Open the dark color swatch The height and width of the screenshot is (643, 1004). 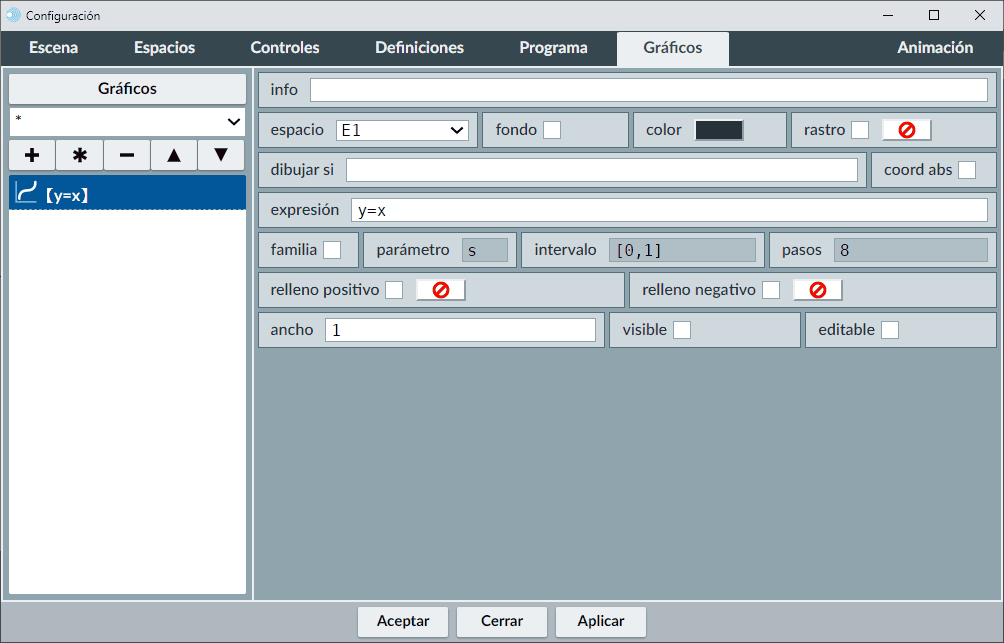coord(719,130)
